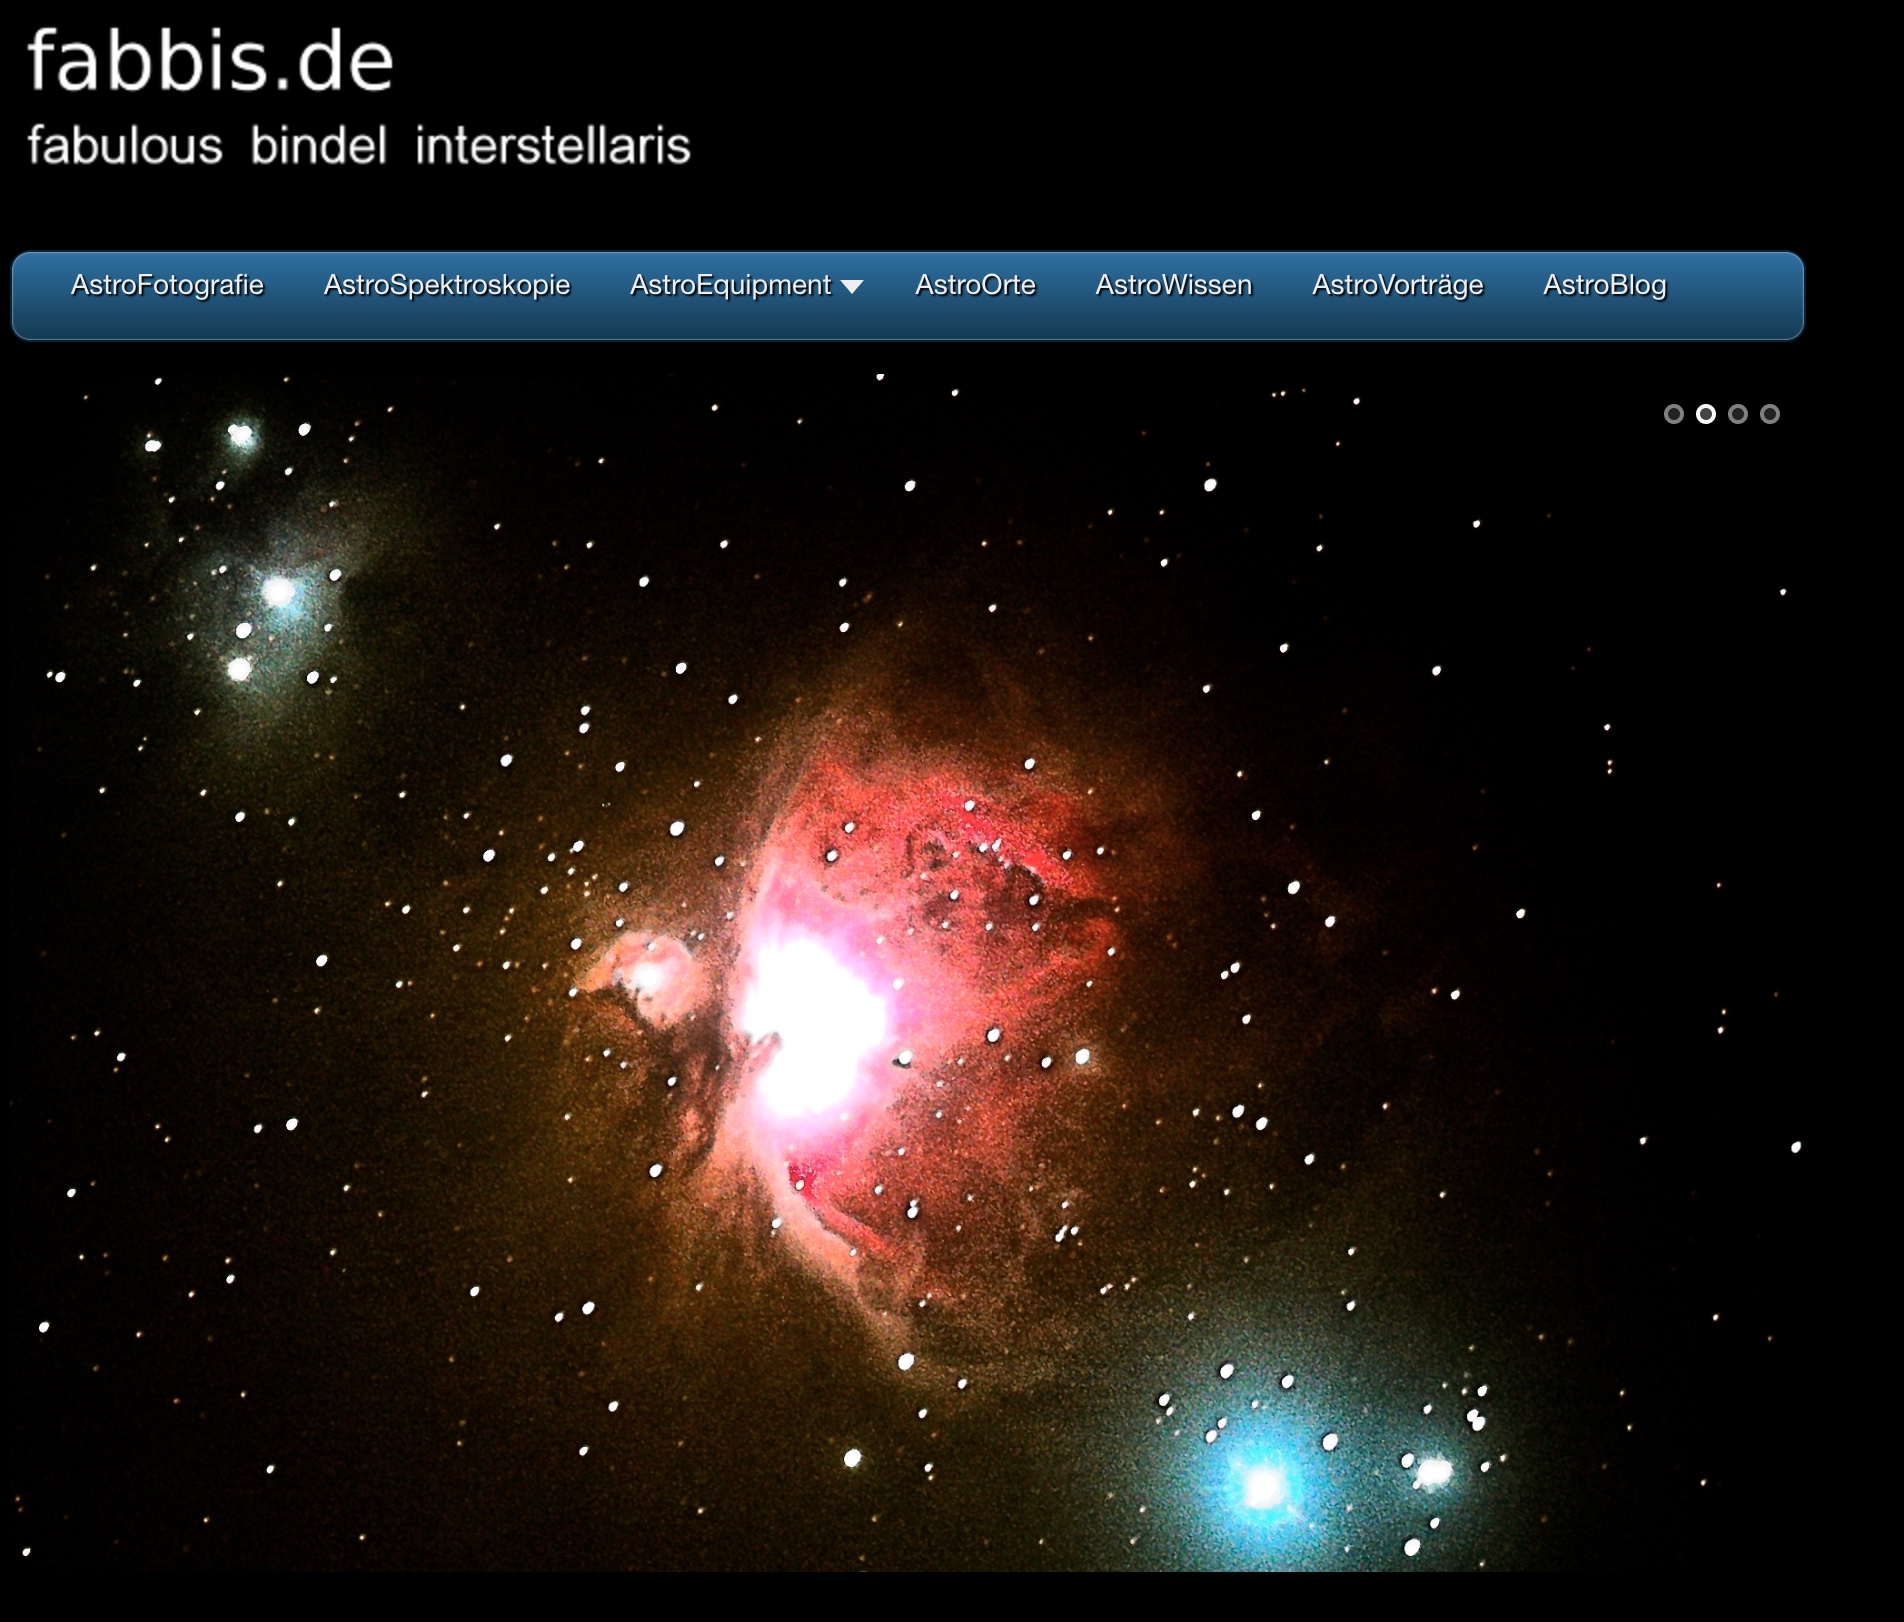Select AstroEquipment in the navigation bar
Screen dimensions: 1904x1622
730,286
